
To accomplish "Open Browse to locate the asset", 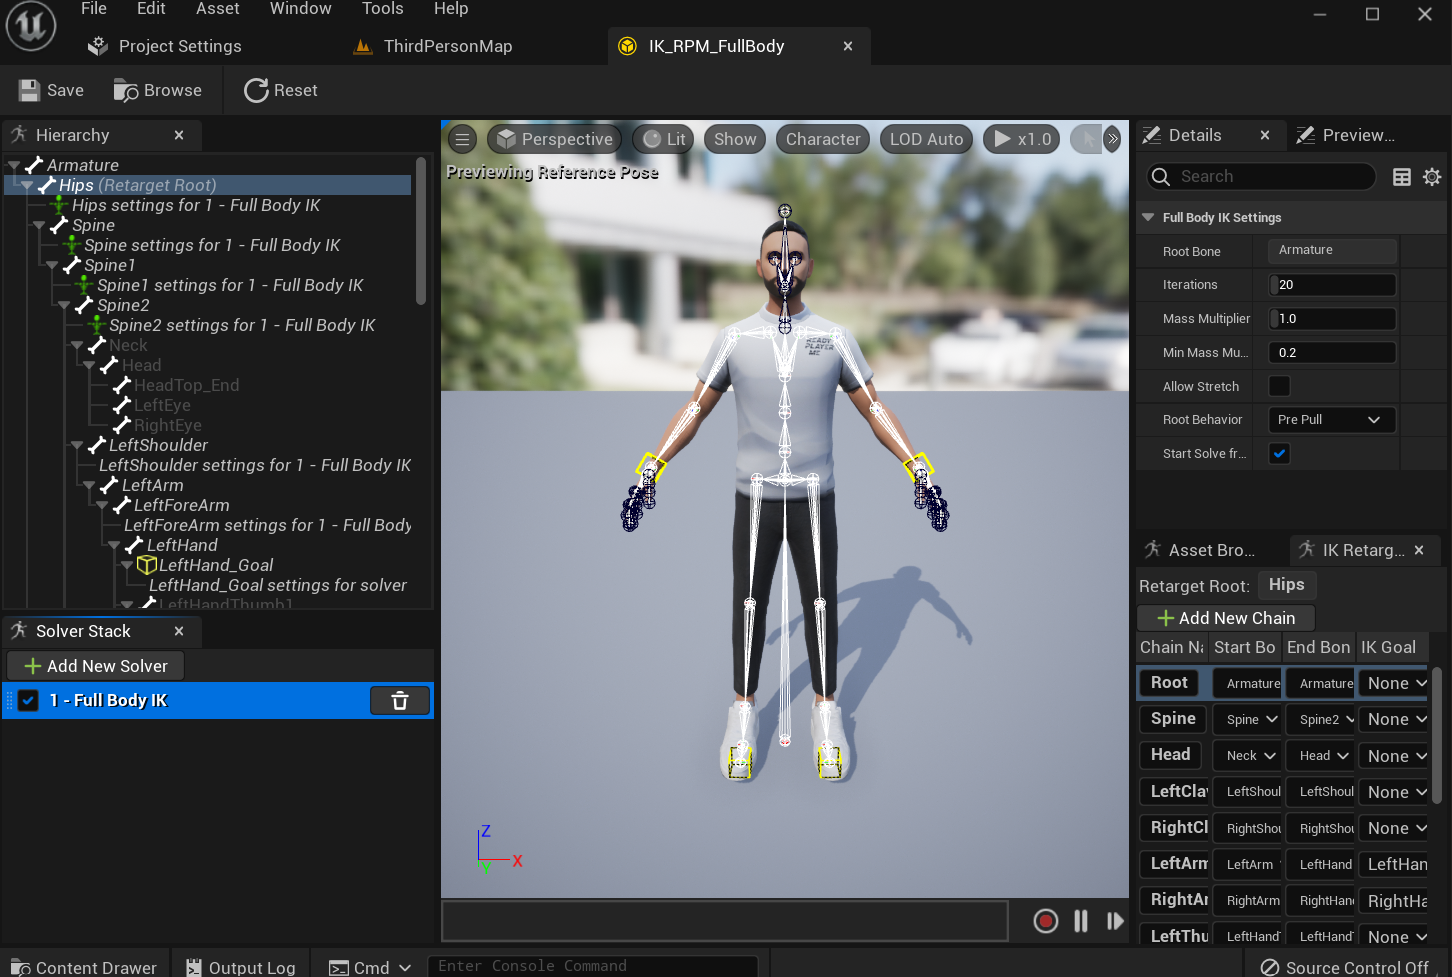I will click(x=157, y=90).
